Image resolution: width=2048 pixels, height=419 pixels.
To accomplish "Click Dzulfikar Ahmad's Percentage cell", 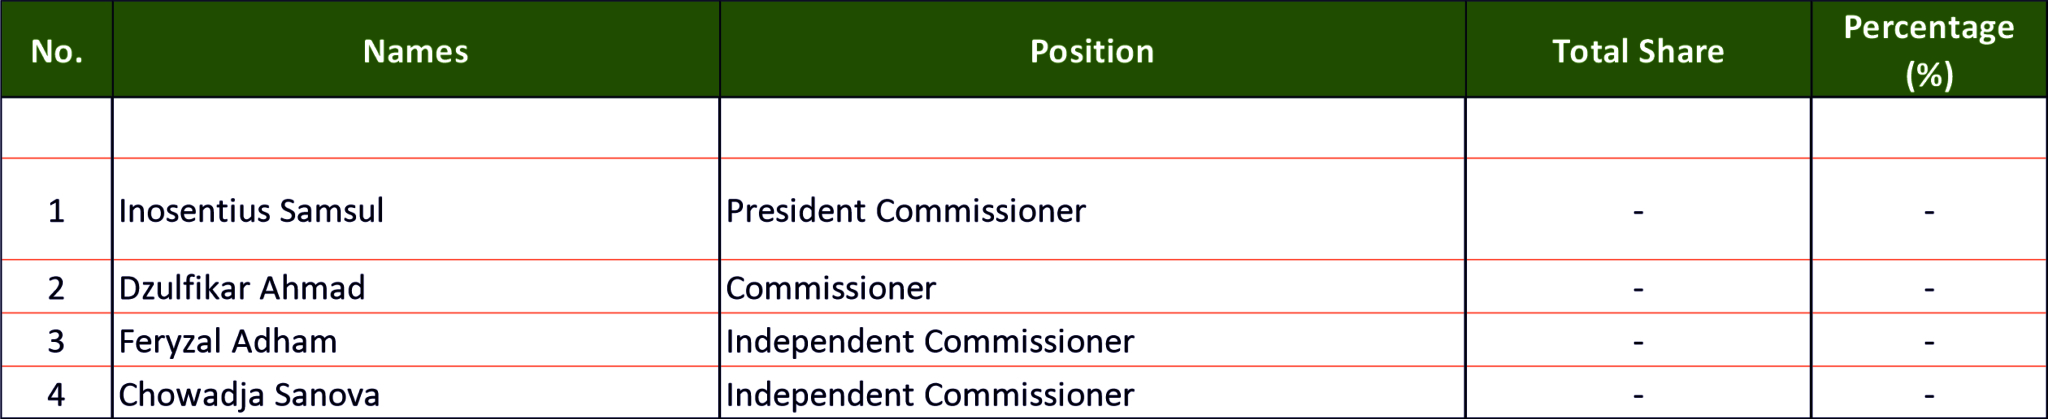I will click(1928, 288).
